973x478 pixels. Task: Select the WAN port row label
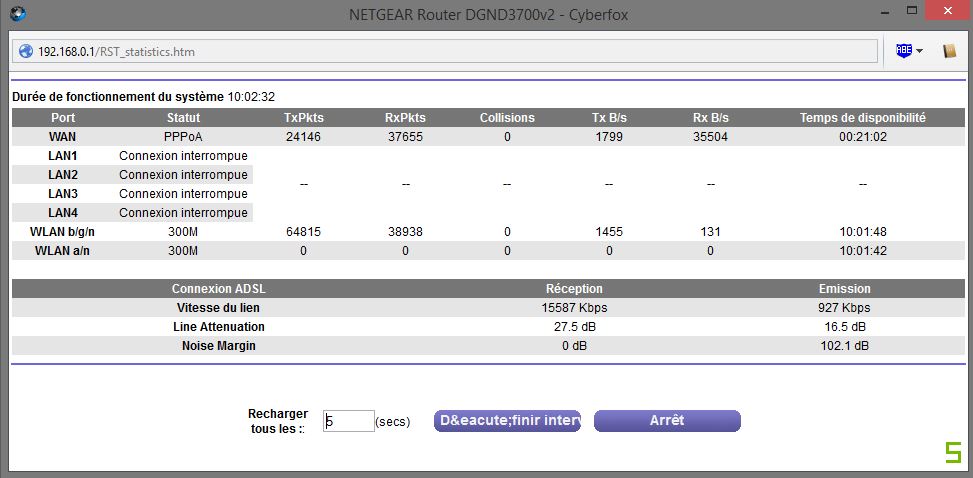point(63,137)
